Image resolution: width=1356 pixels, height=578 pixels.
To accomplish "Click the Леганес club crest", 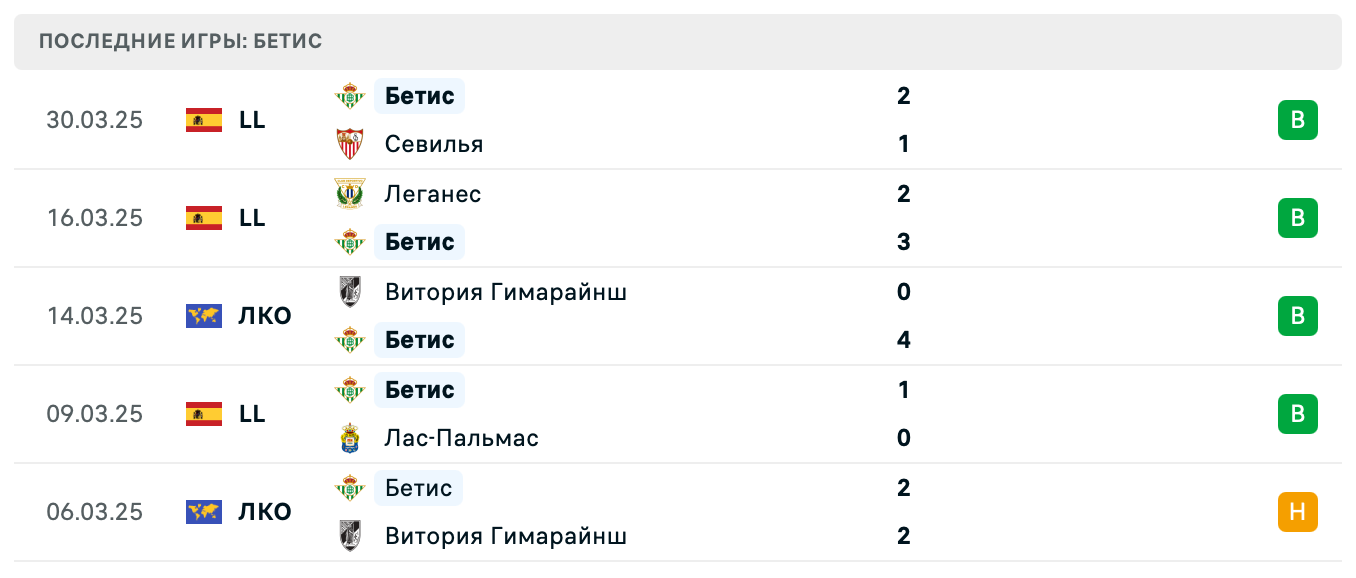I will 351,194.
